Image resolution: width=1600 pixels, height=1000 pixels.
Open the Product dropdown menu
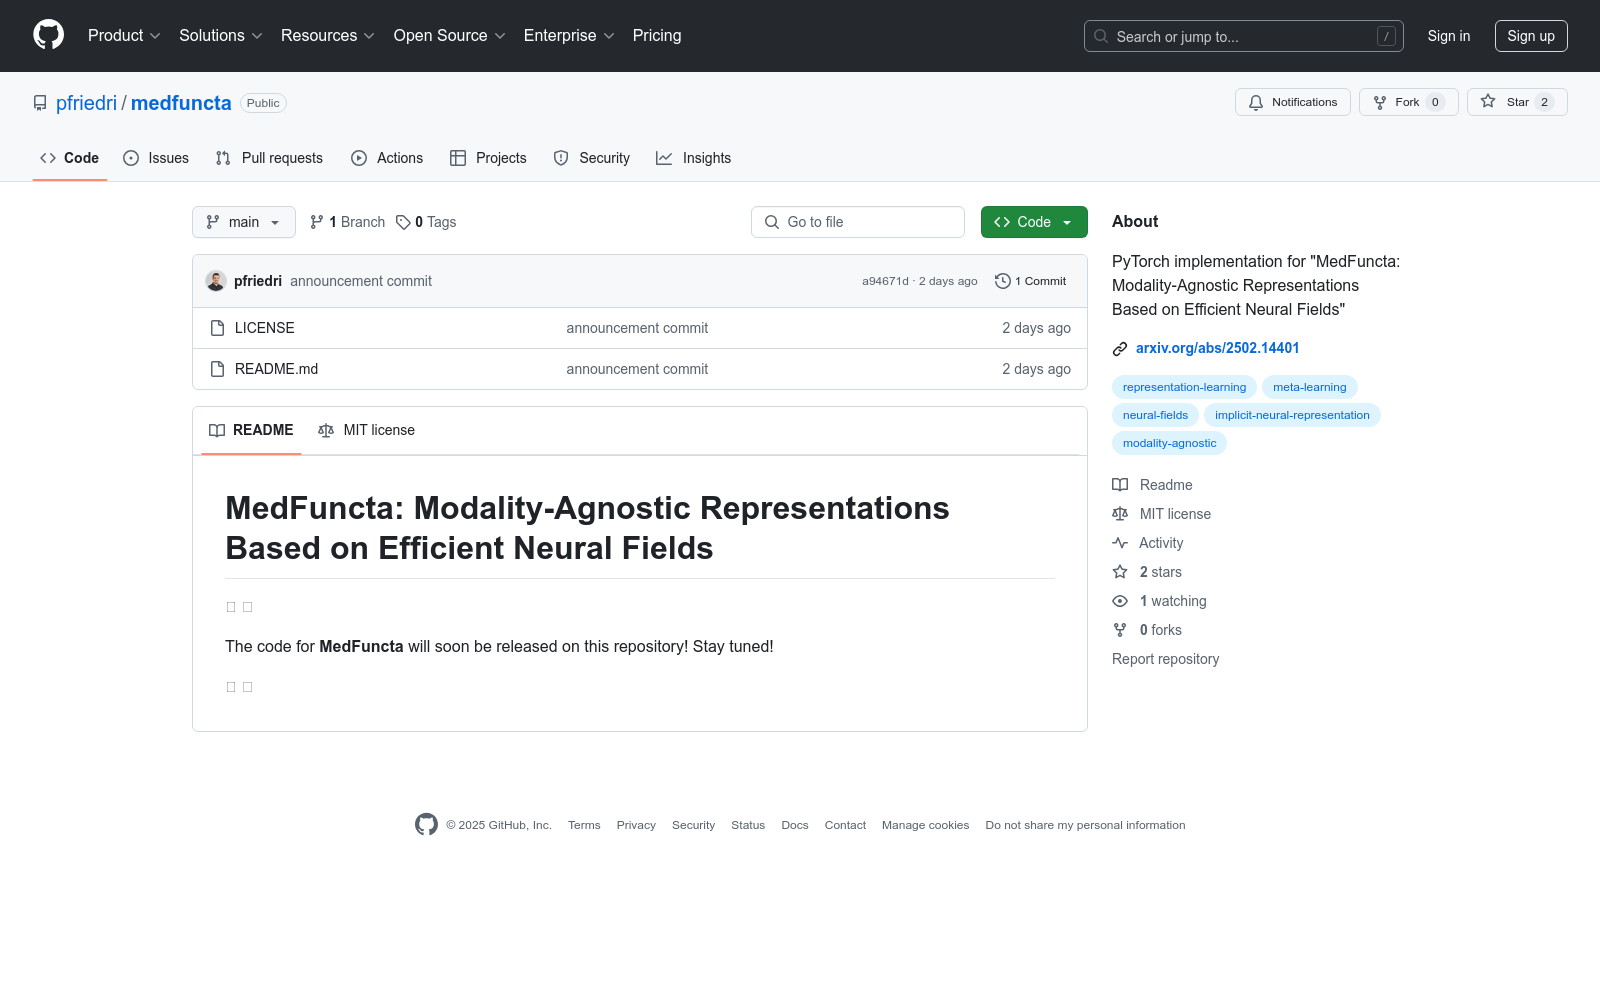pyautogui.click(x=124, y=36)
